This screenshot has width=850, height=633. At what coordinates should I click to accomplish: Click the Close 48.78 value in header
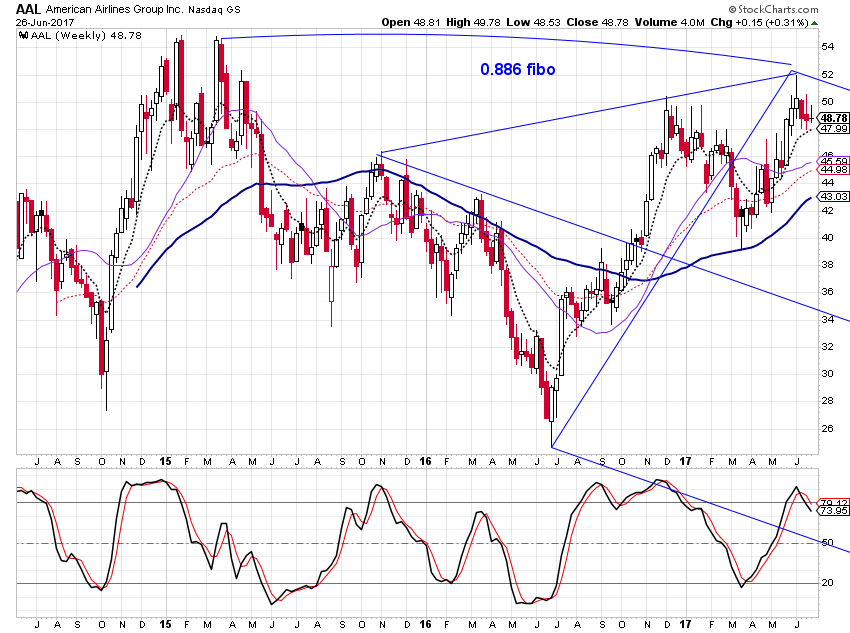[x=597, y=22]
